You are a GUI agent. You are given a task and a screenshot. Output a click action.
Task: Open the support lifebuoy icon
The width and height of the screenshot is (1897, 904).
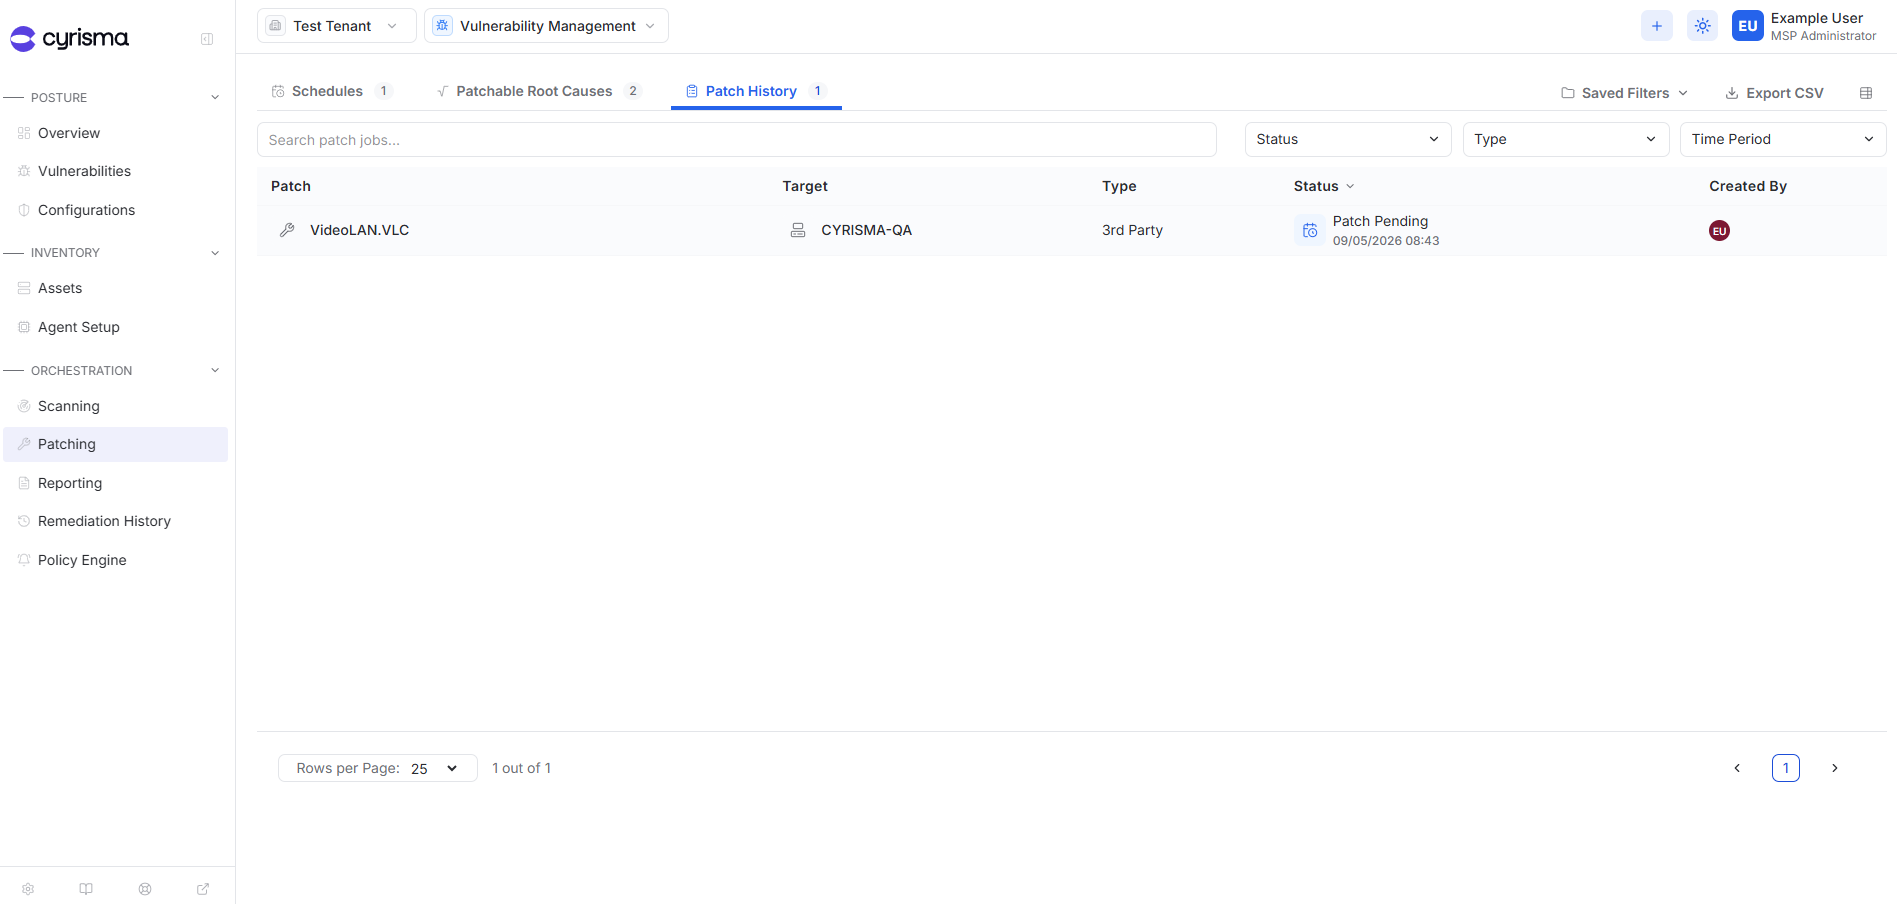coord(145,889)
